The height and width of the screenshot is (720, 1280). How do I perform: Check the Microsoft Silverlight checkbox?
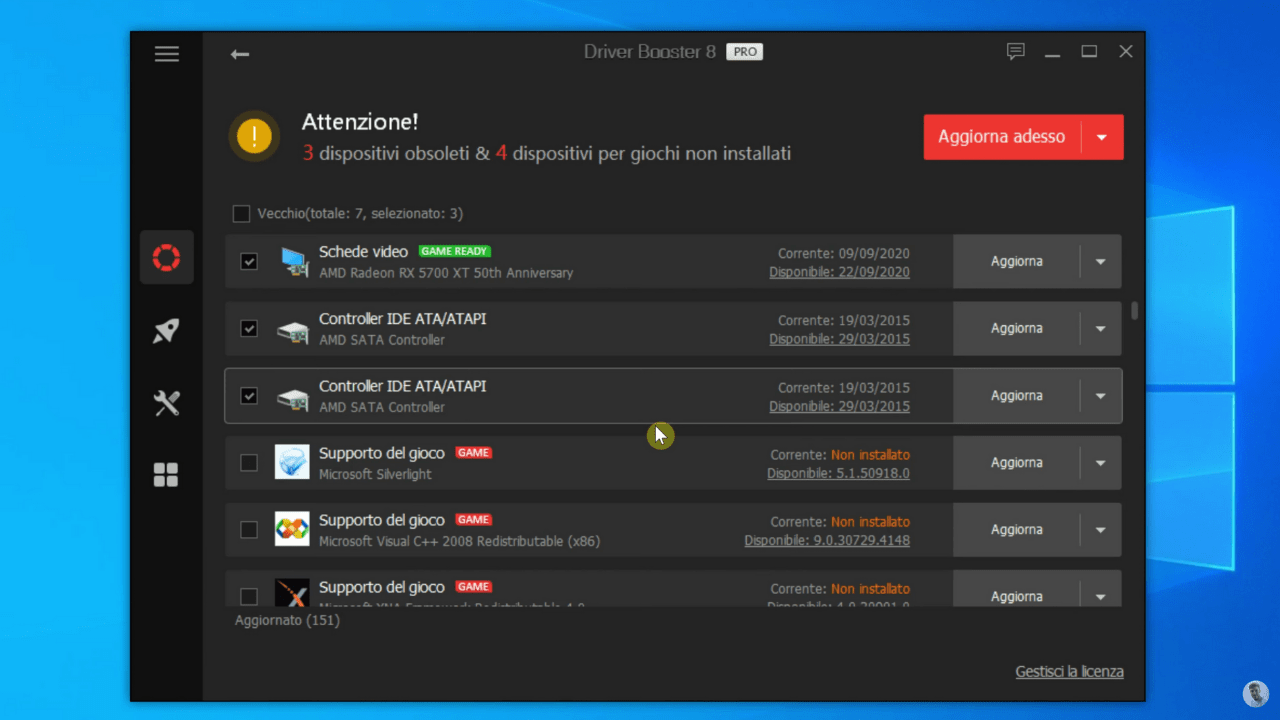click(249, 463)
